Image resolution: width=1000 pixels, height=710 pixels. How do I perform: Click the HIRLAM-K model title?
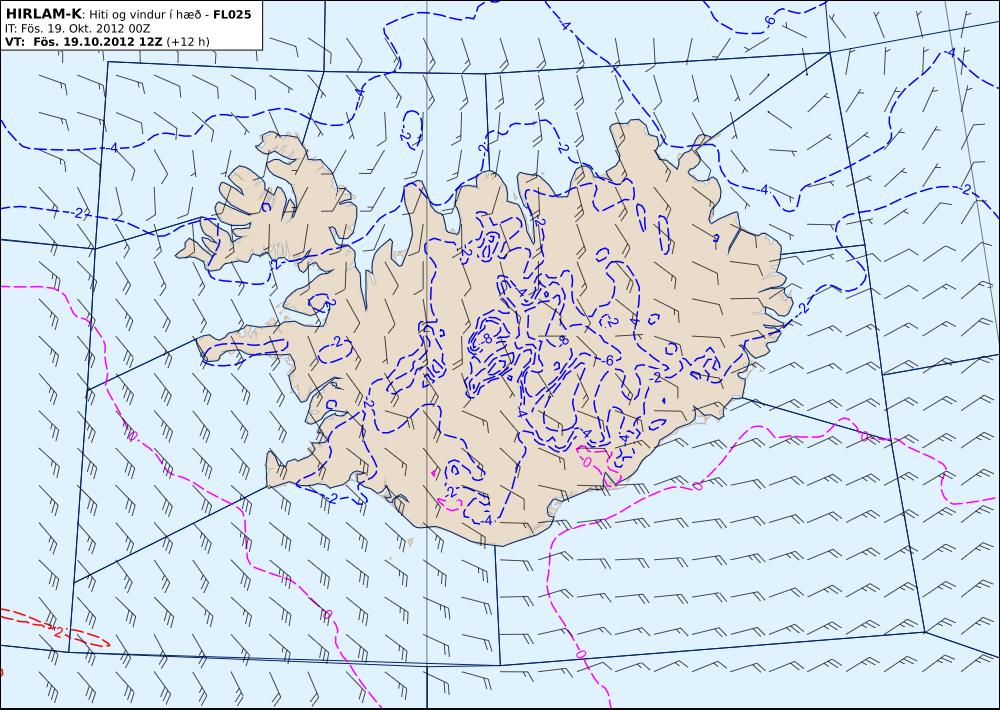point(43,14)
